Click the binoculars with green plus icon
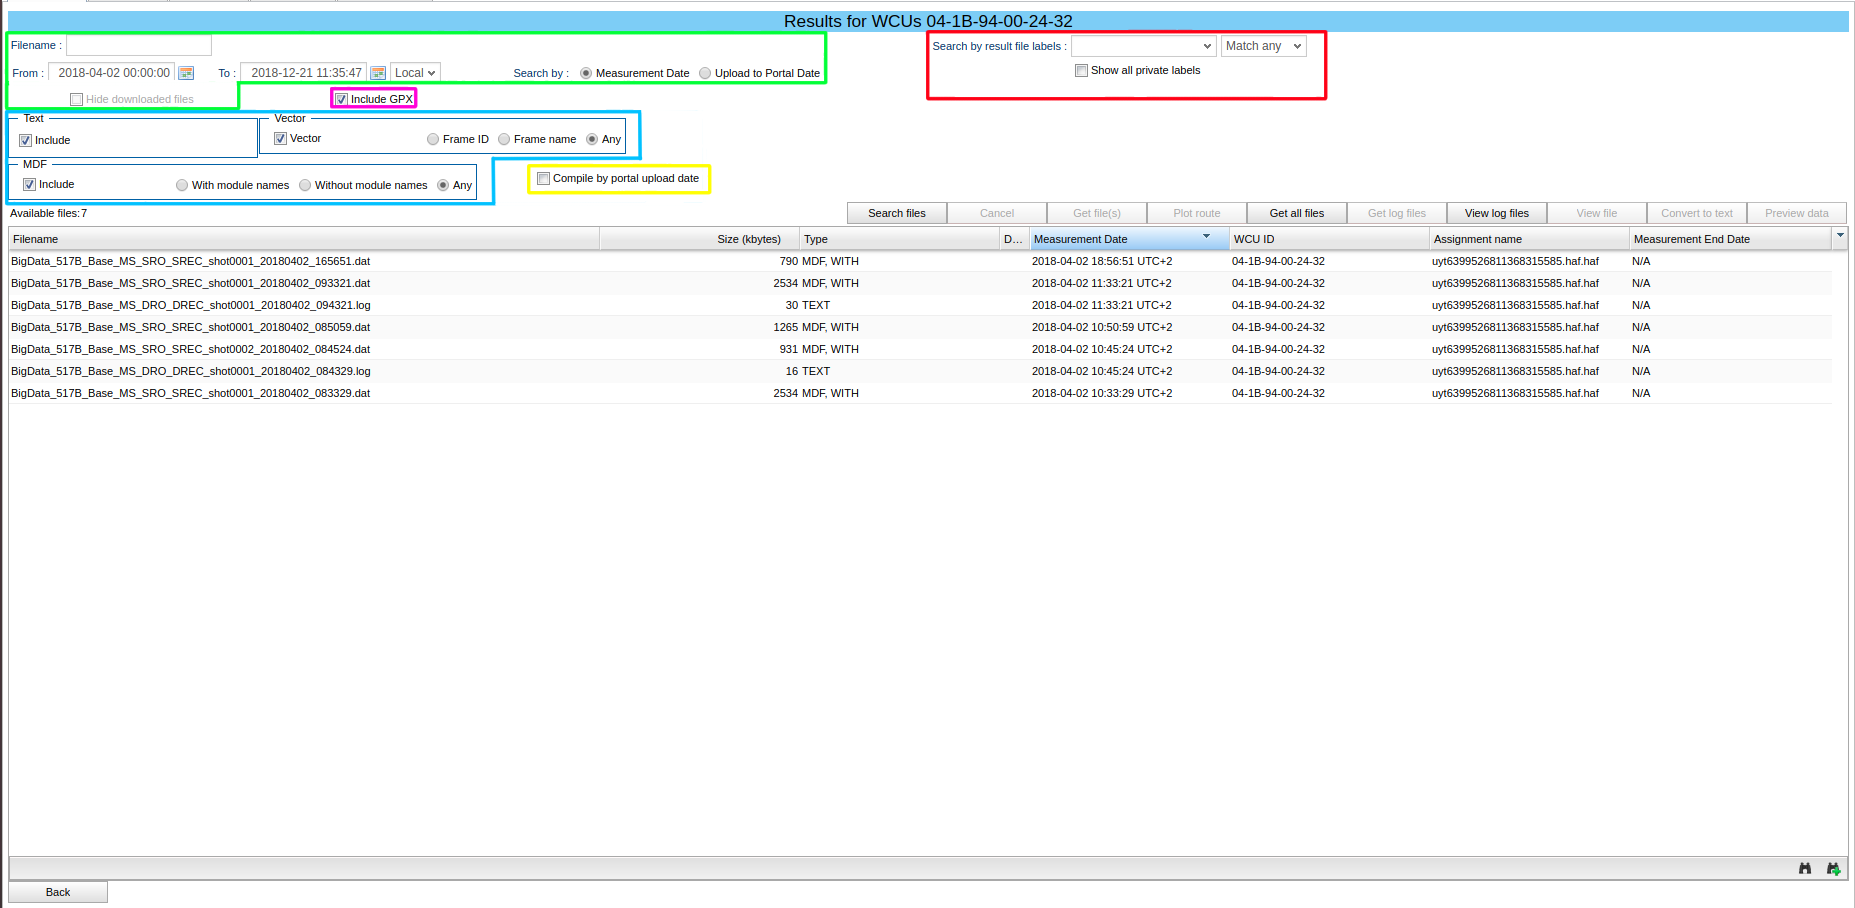 (x=1833, y=868)
